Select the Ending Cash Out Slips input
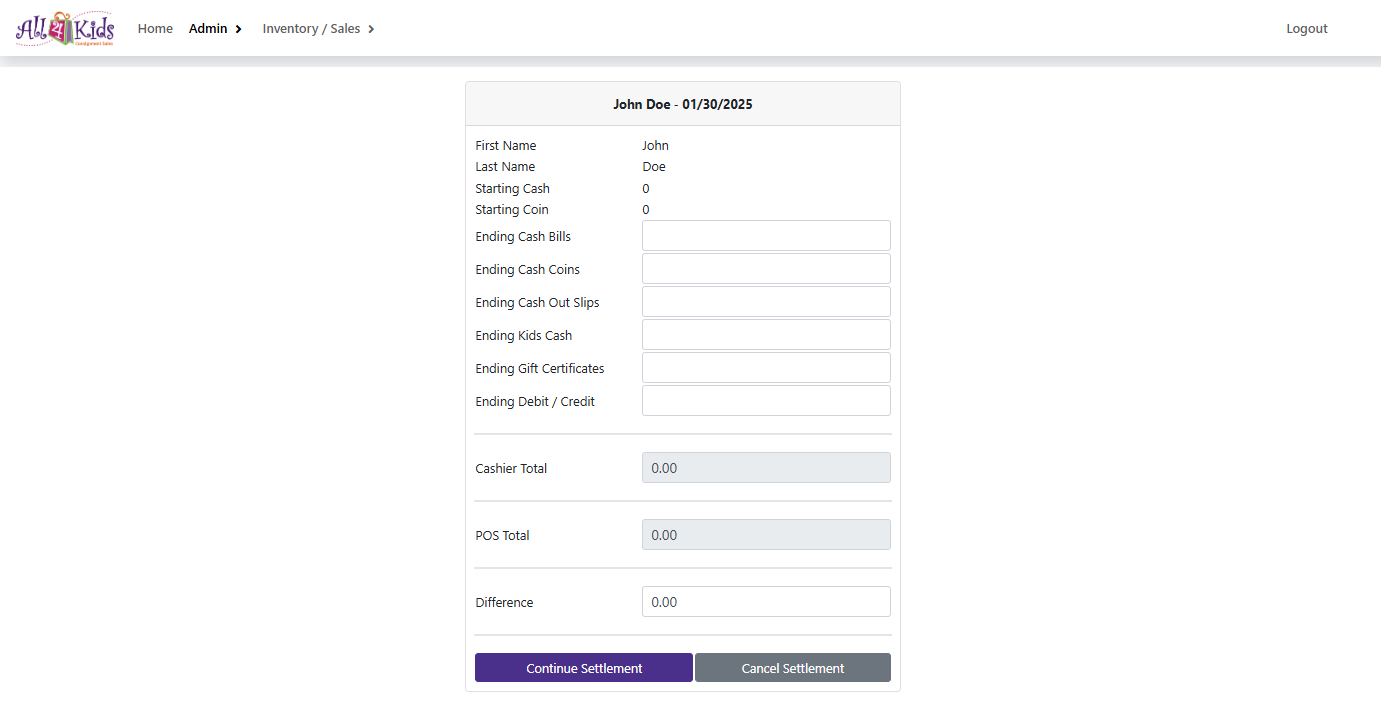This screenshot has width=1381, height=707. point(765,302)
